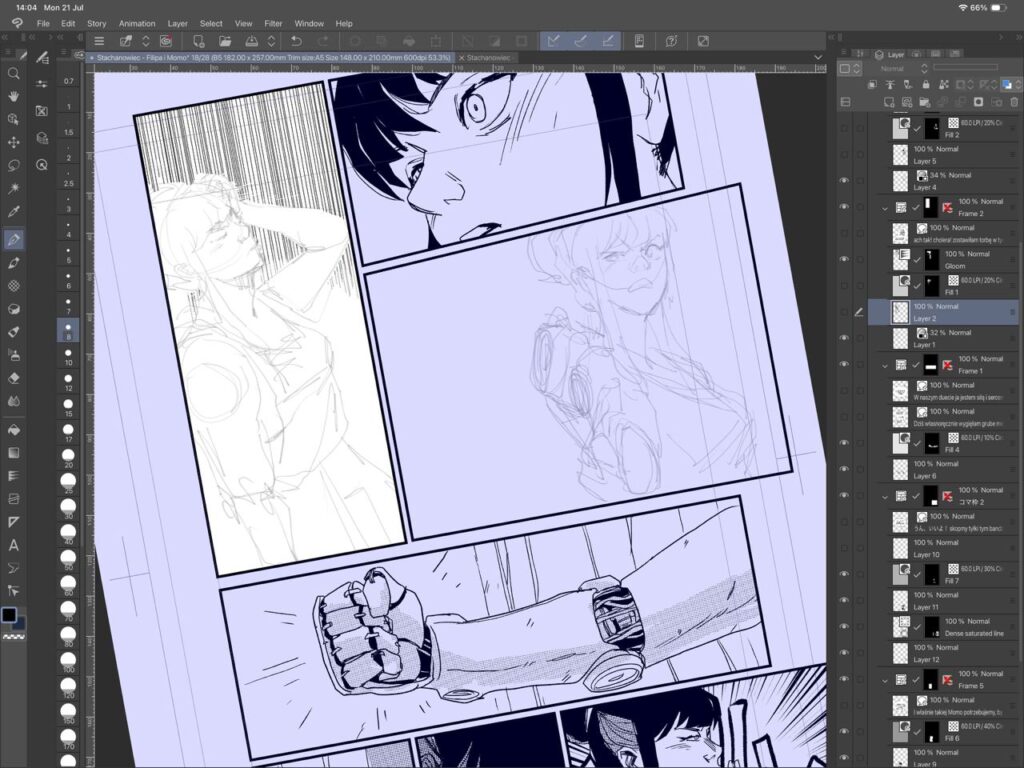Select the Eraser tool
This screenshot has width=1024, height=768.
tap(14, 378)
